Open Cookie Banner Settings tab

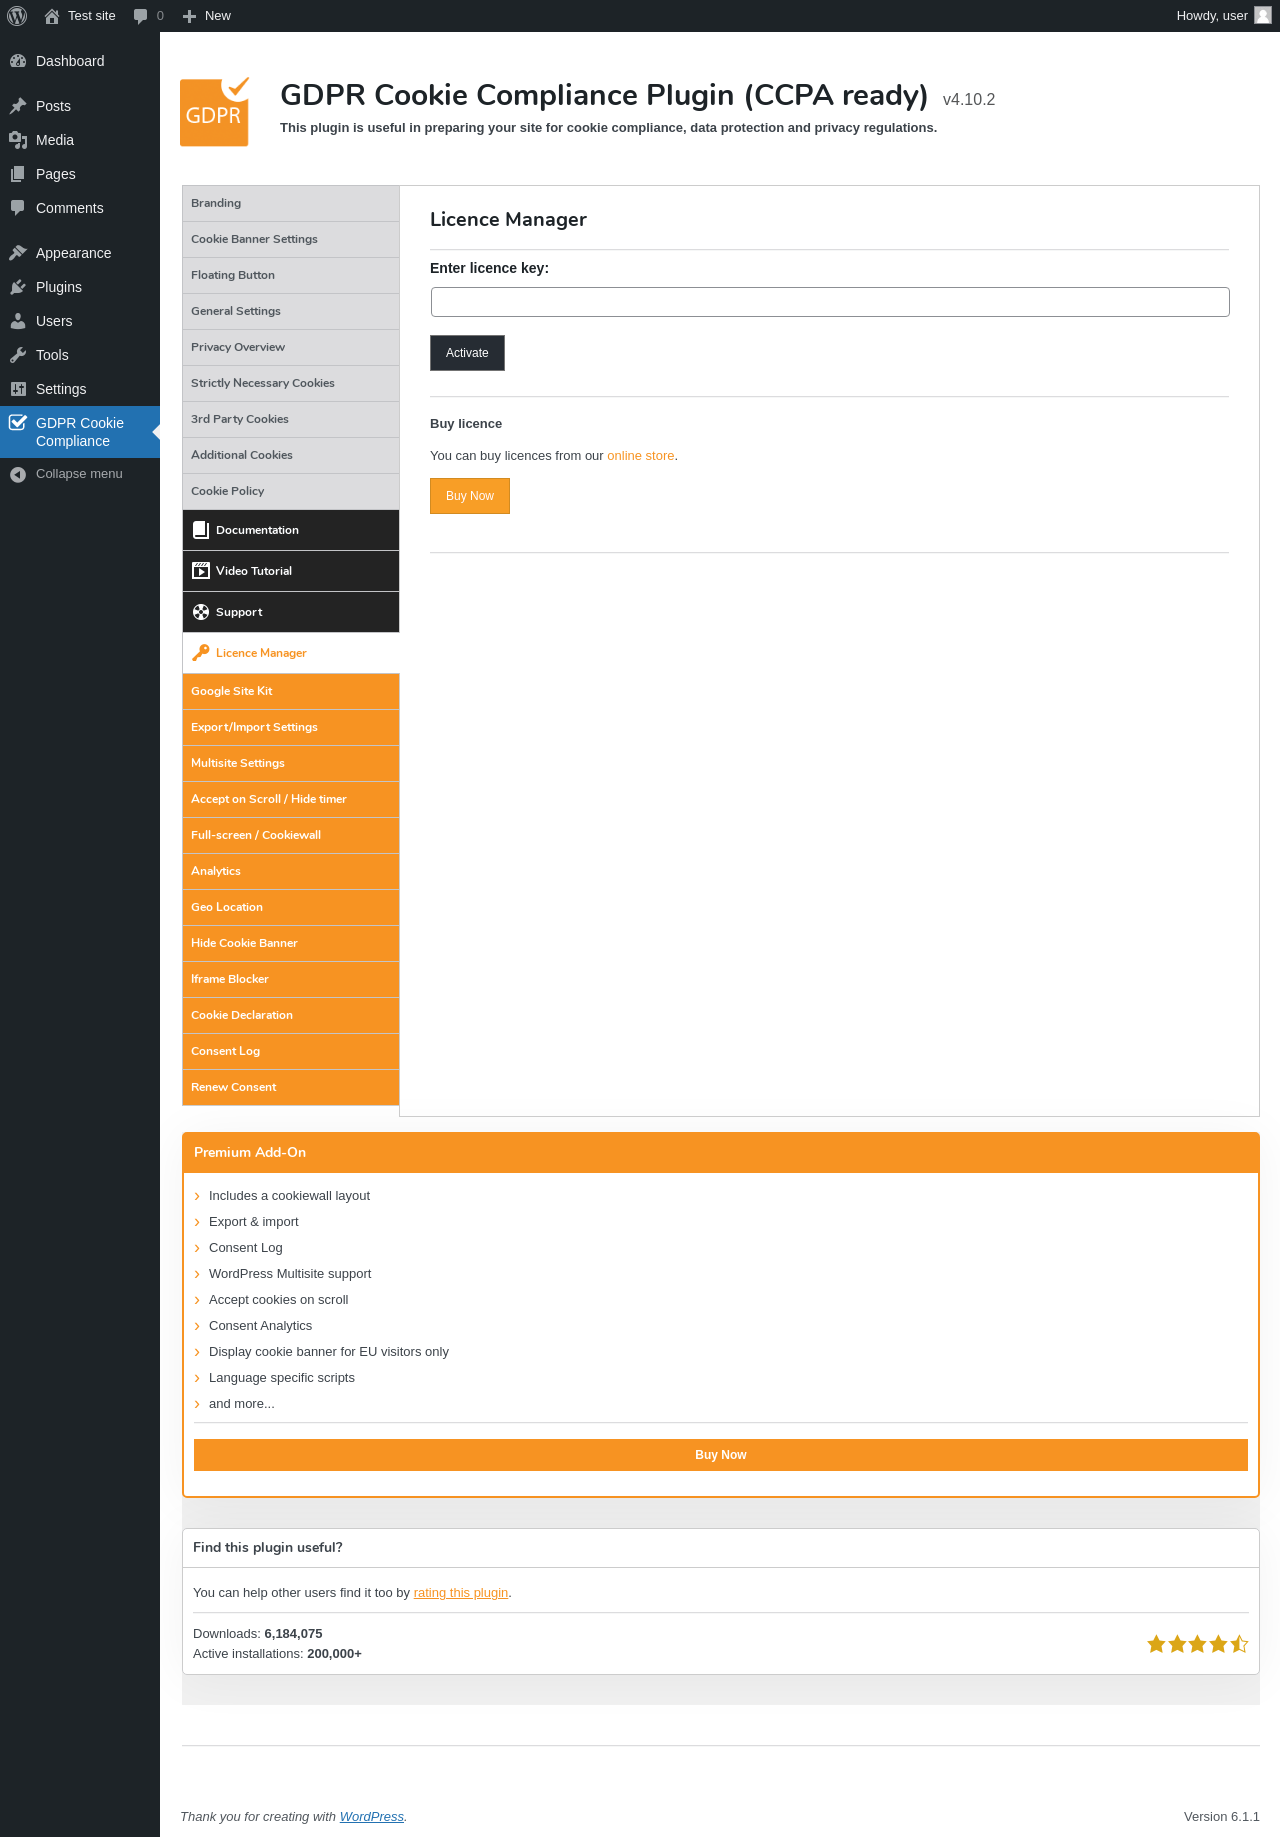[x=291, y=239]
